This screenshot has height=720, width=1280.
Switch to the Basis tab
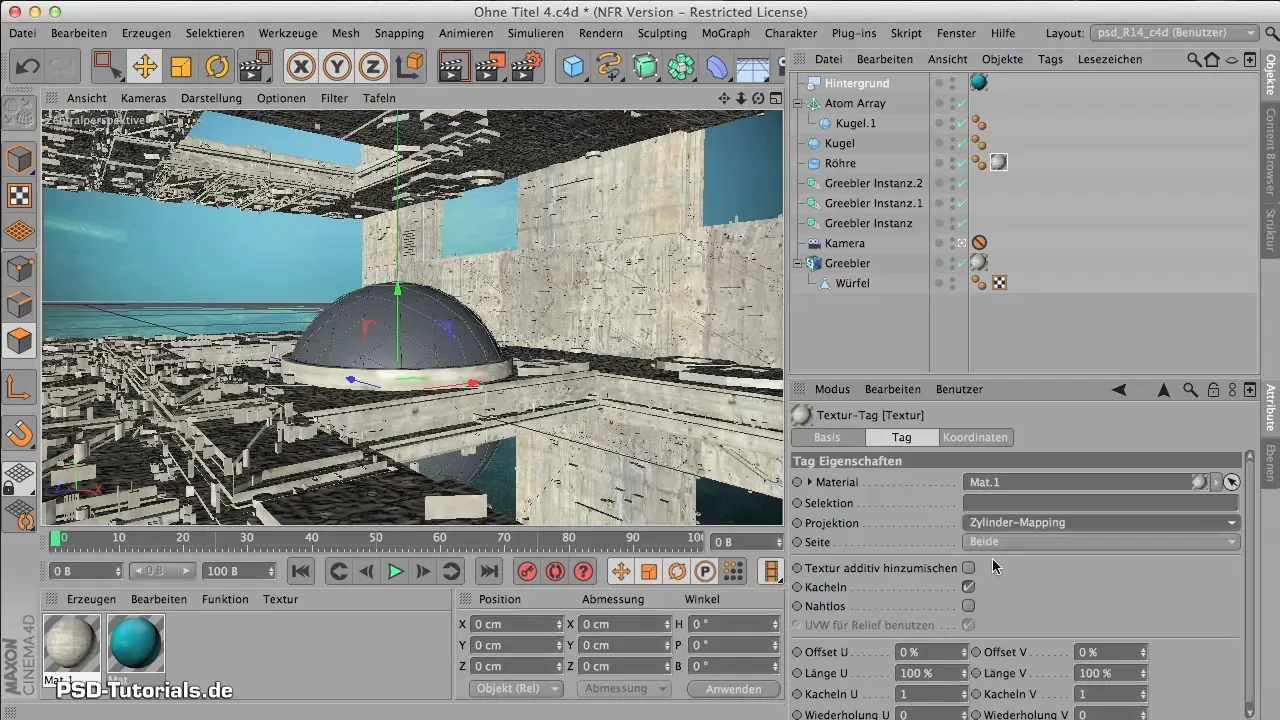[827, 437]
